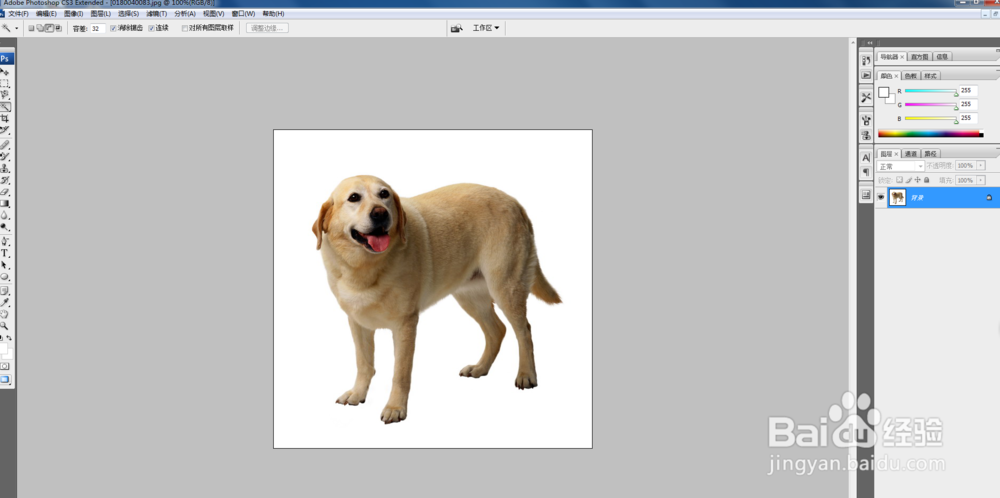Enable 对所有图层取样 checkbox
The height and width of the screenshot is (498, 1000).
pos(185,28)
